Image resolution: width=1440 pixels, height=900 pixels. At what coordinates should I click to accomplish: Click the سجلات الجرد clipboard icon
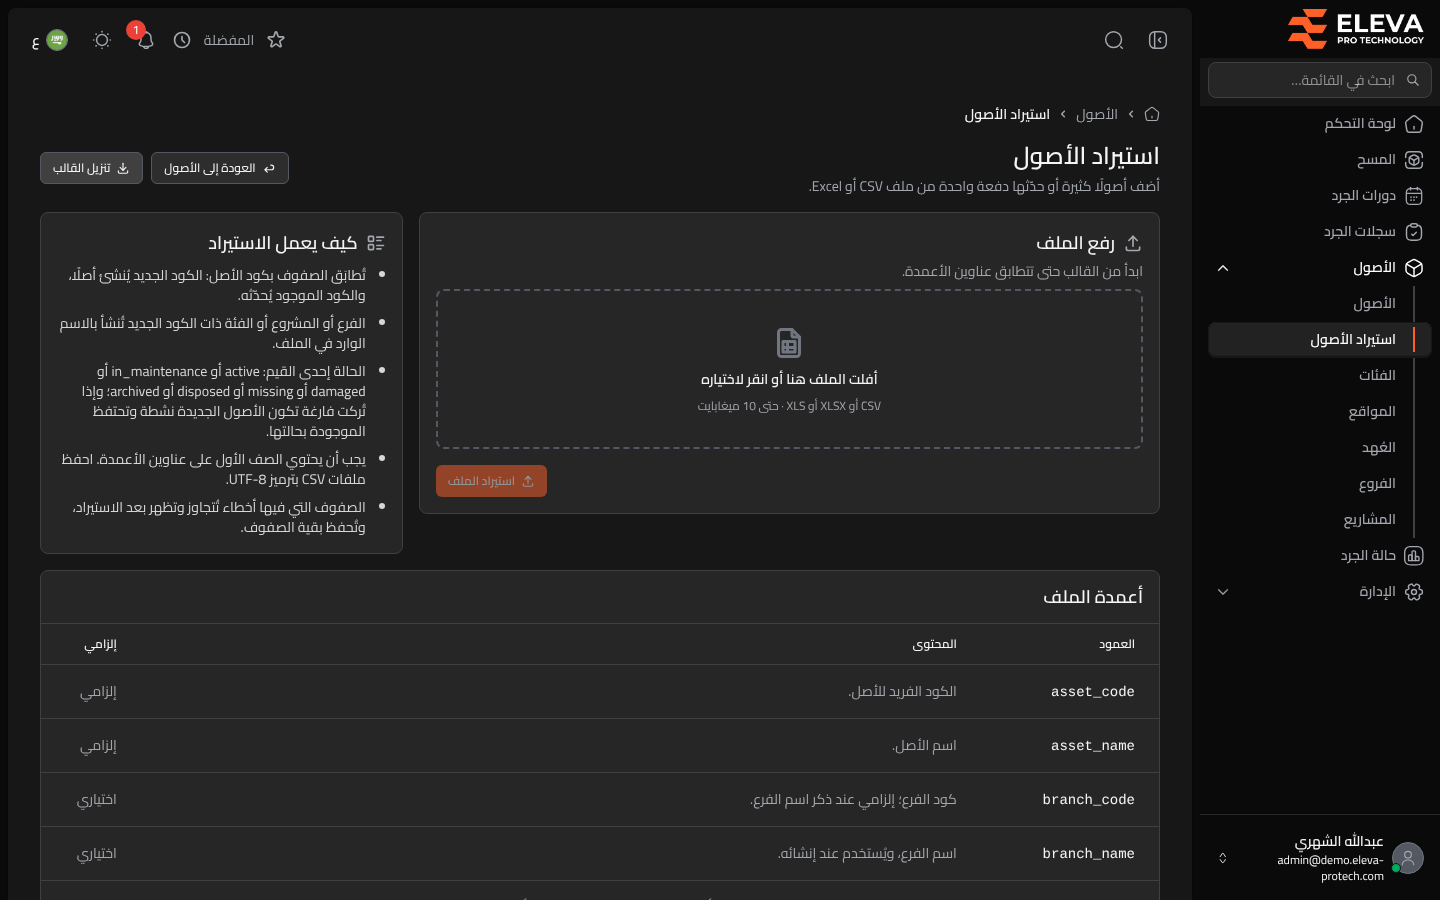pos(1414,232)
